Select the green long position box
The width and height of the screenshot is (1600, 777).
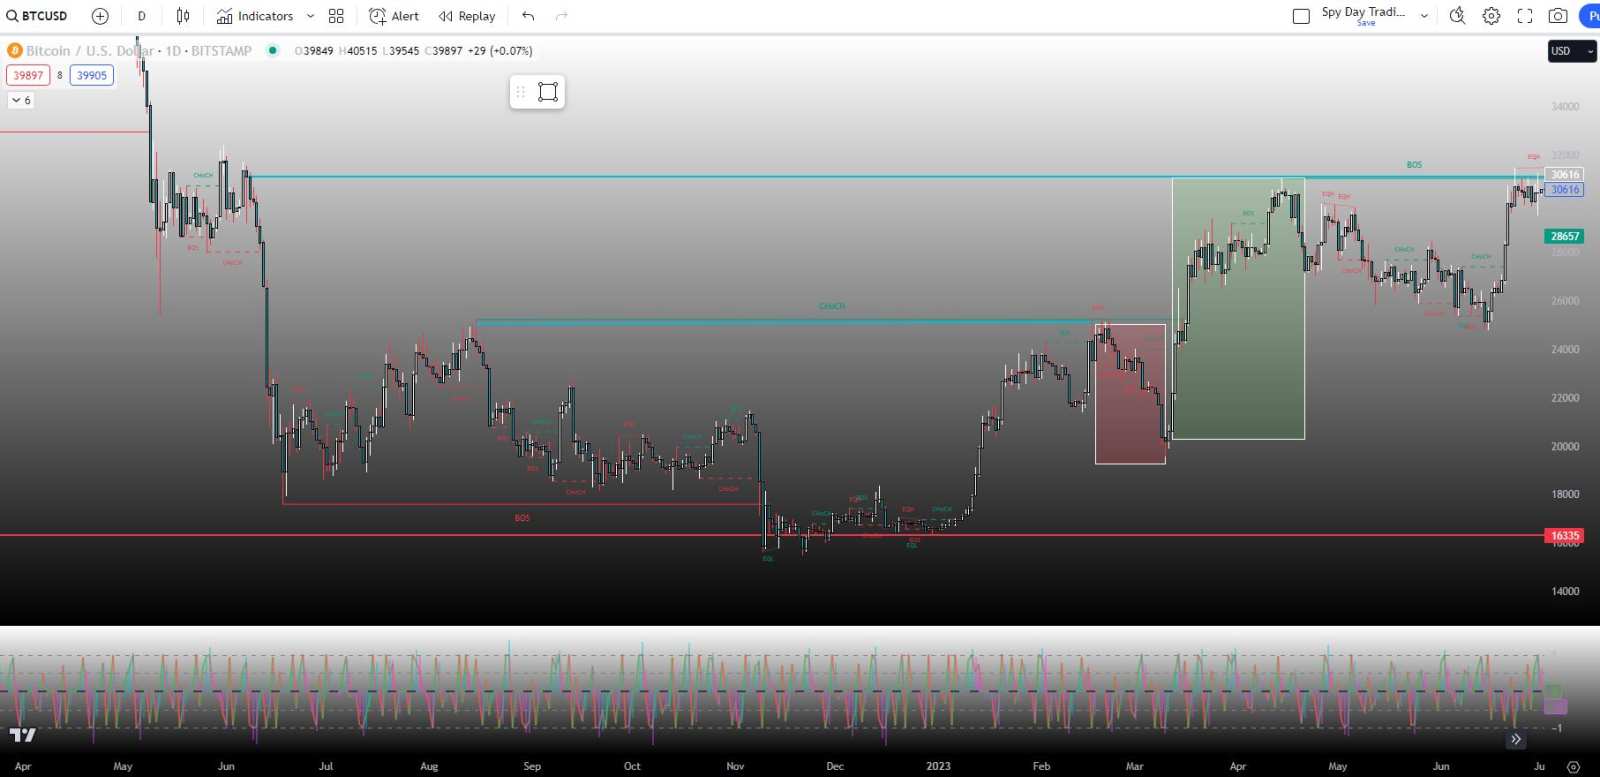coord(1238,308)
